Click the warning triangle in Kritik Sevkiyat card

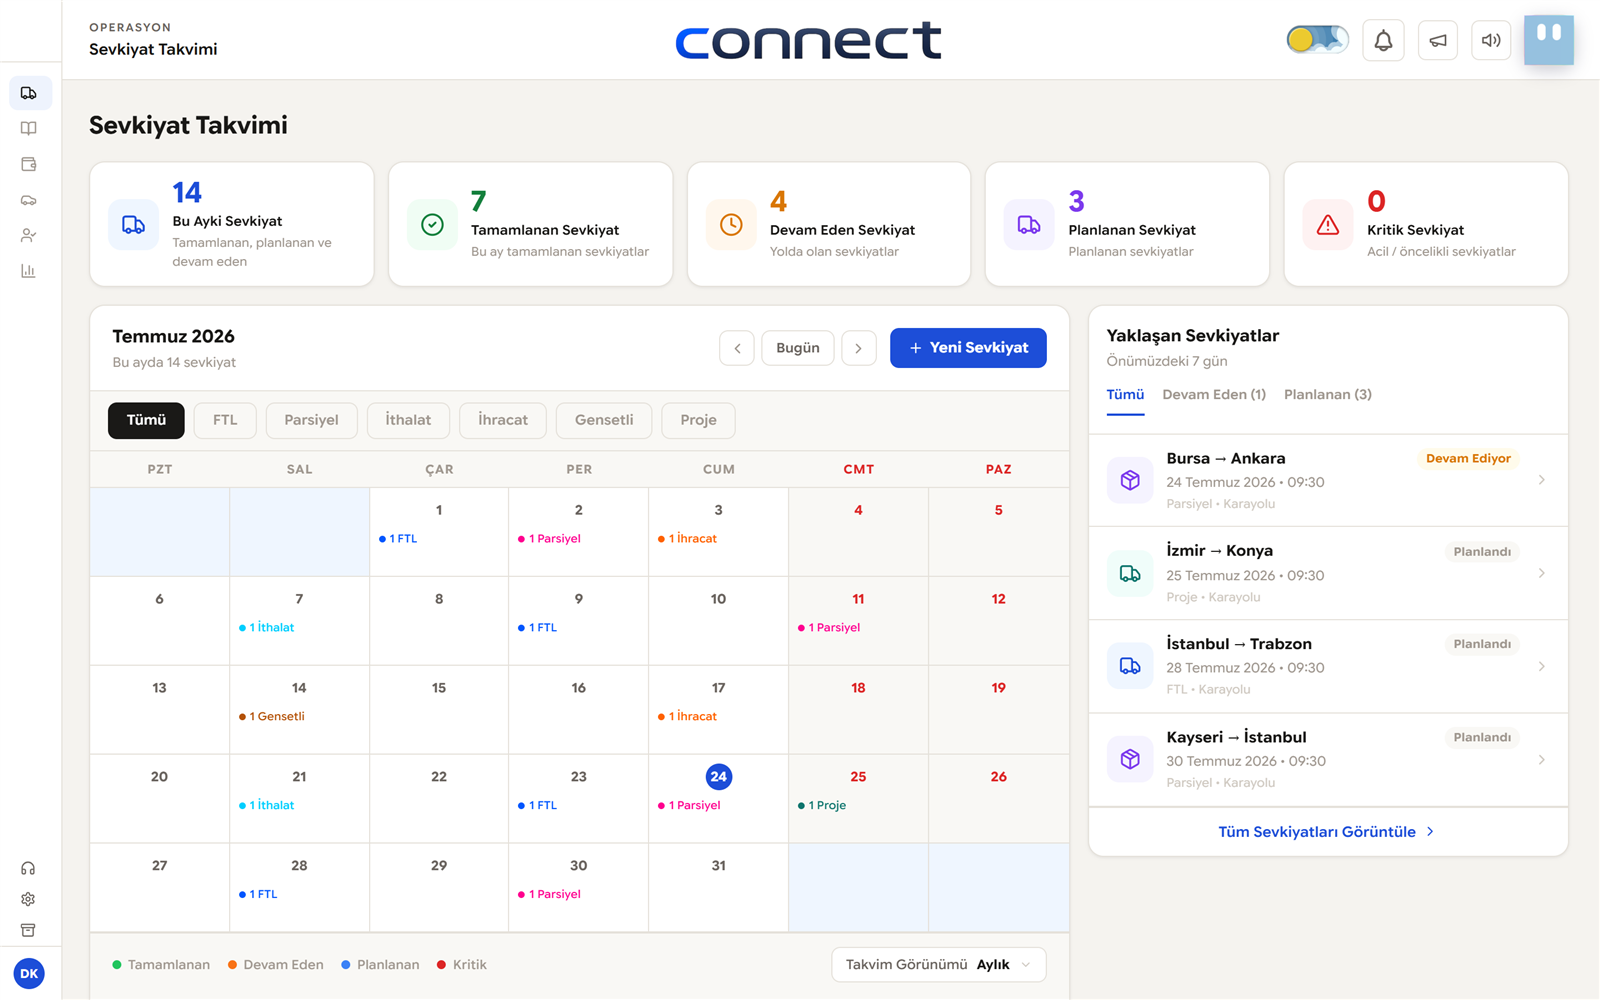coord(1328,225)
